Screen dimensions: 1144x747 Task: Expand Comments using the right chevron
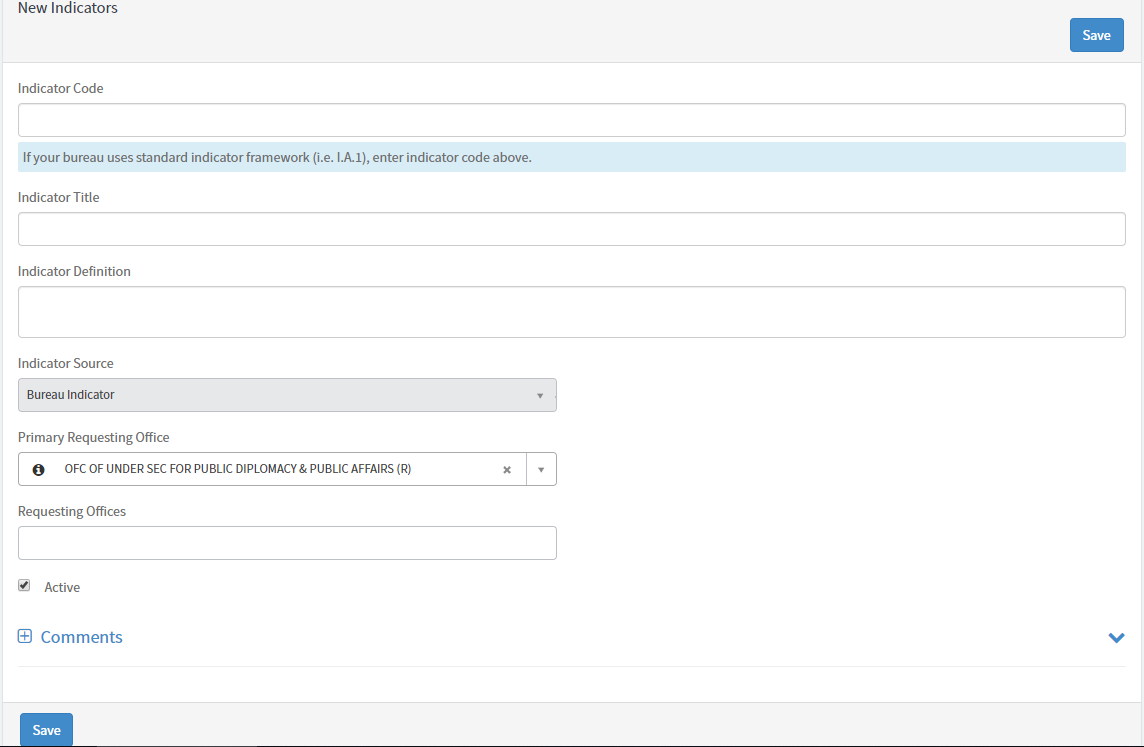click(x=1116, y=637)
